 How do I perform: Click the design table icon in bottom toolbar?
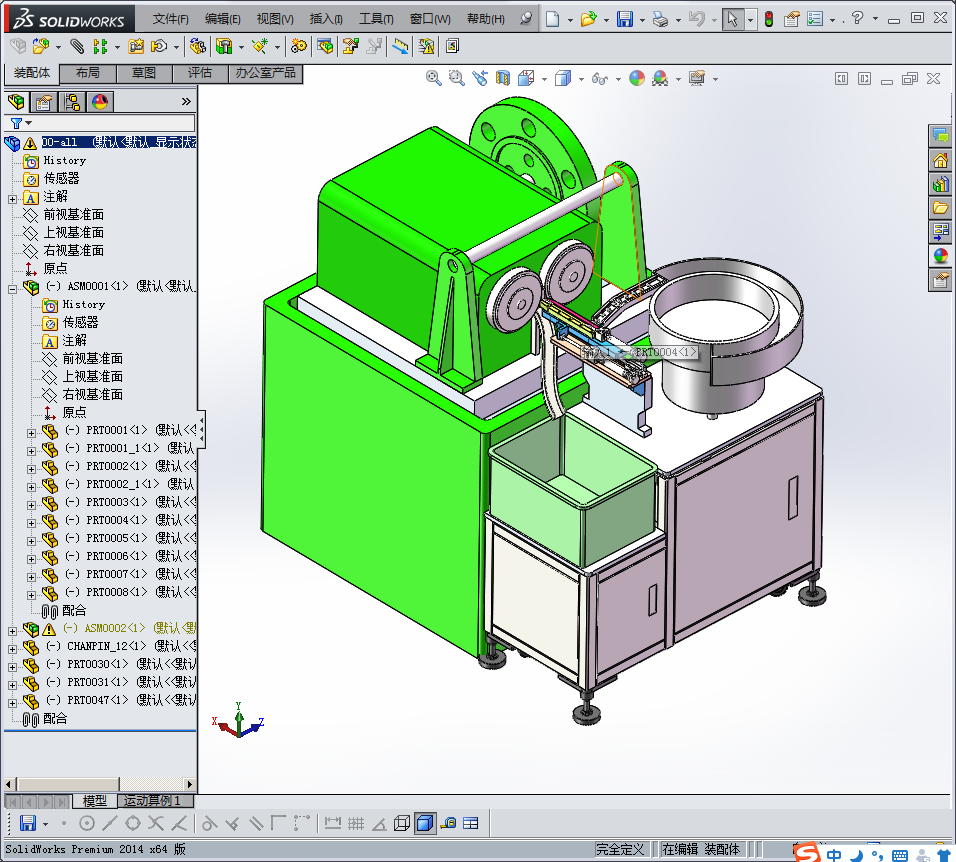(x=471, y=824)
